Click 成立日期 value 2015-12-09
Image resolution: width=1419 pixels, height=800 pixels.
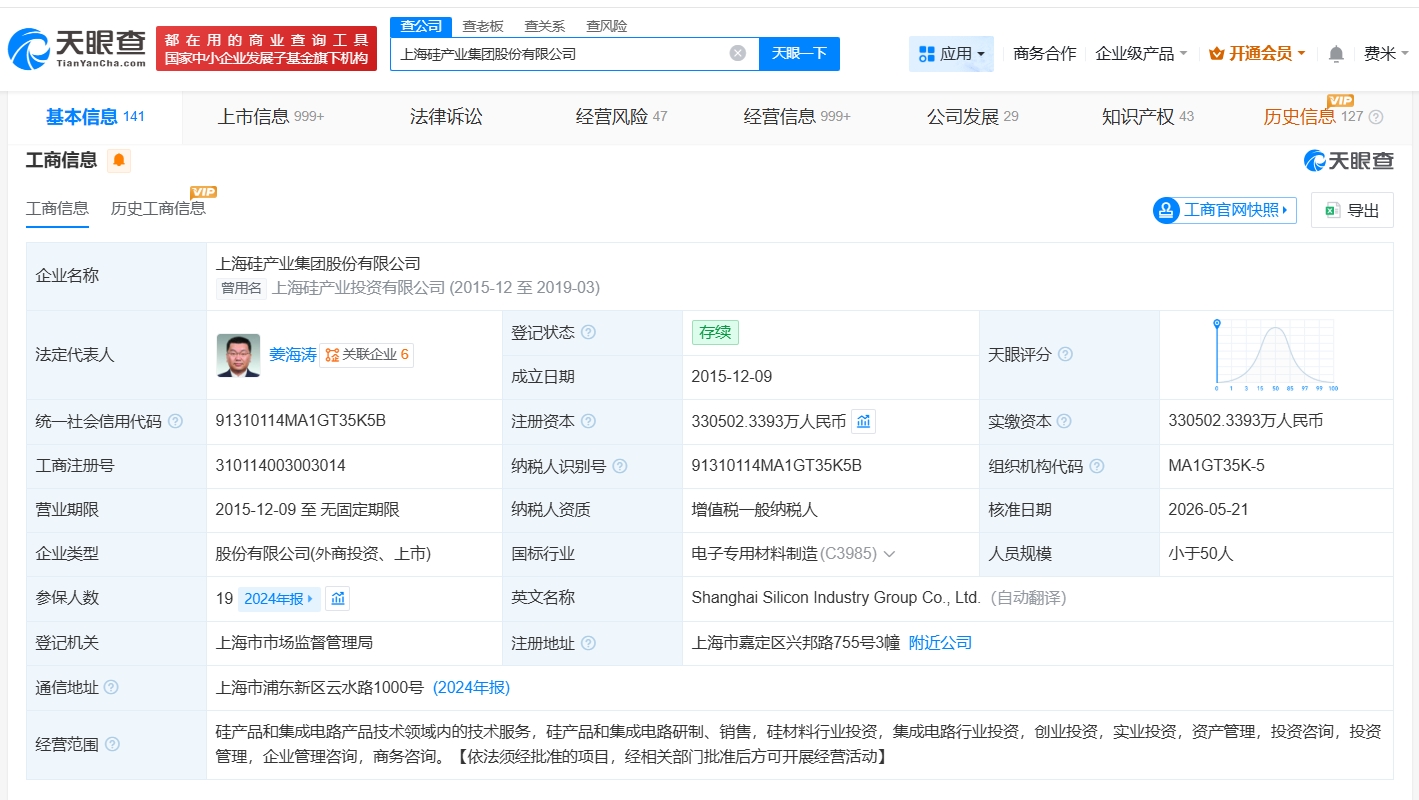pyautogui.click(x=732, y=377)
